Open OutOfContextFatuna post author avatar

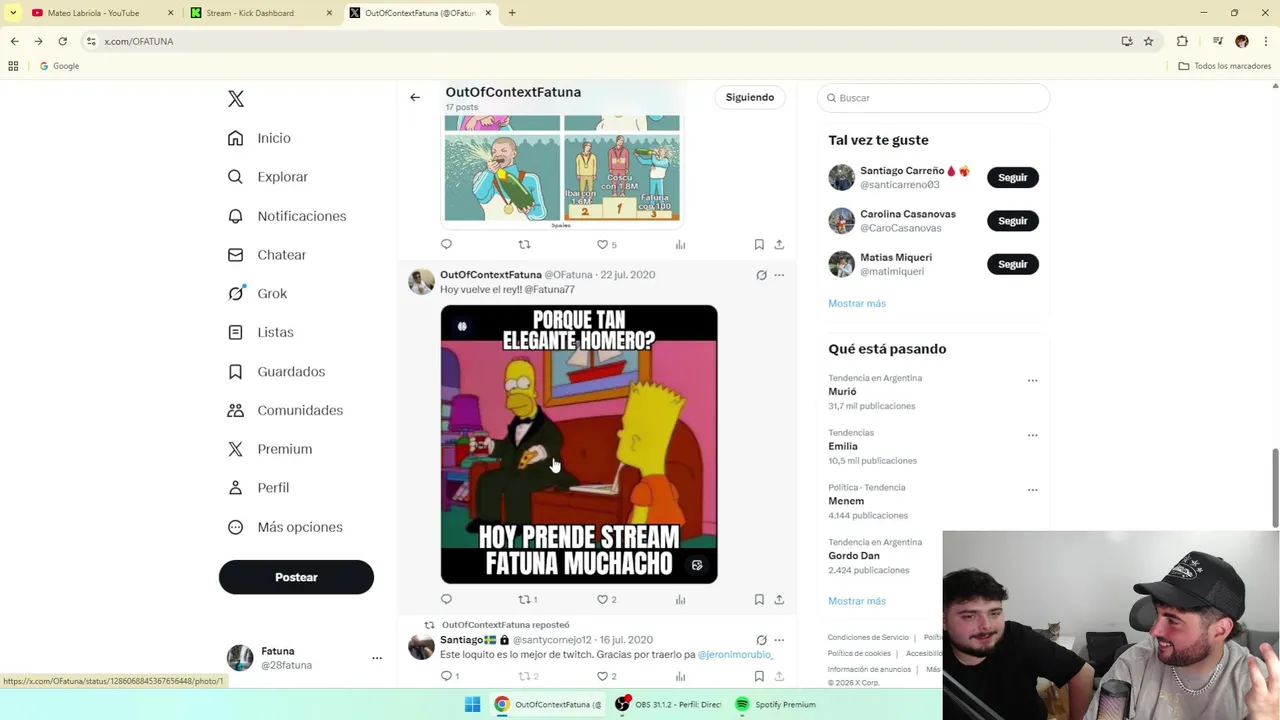(421, 281)
